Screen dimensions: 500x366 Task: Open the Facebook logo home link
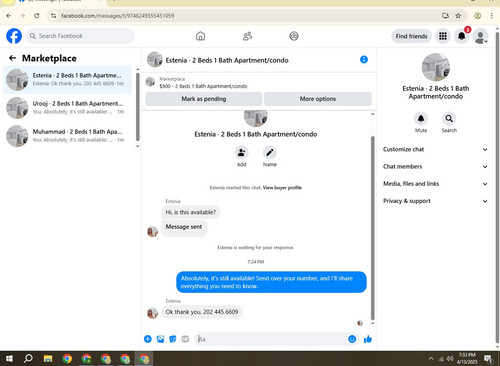click(14, 36)
